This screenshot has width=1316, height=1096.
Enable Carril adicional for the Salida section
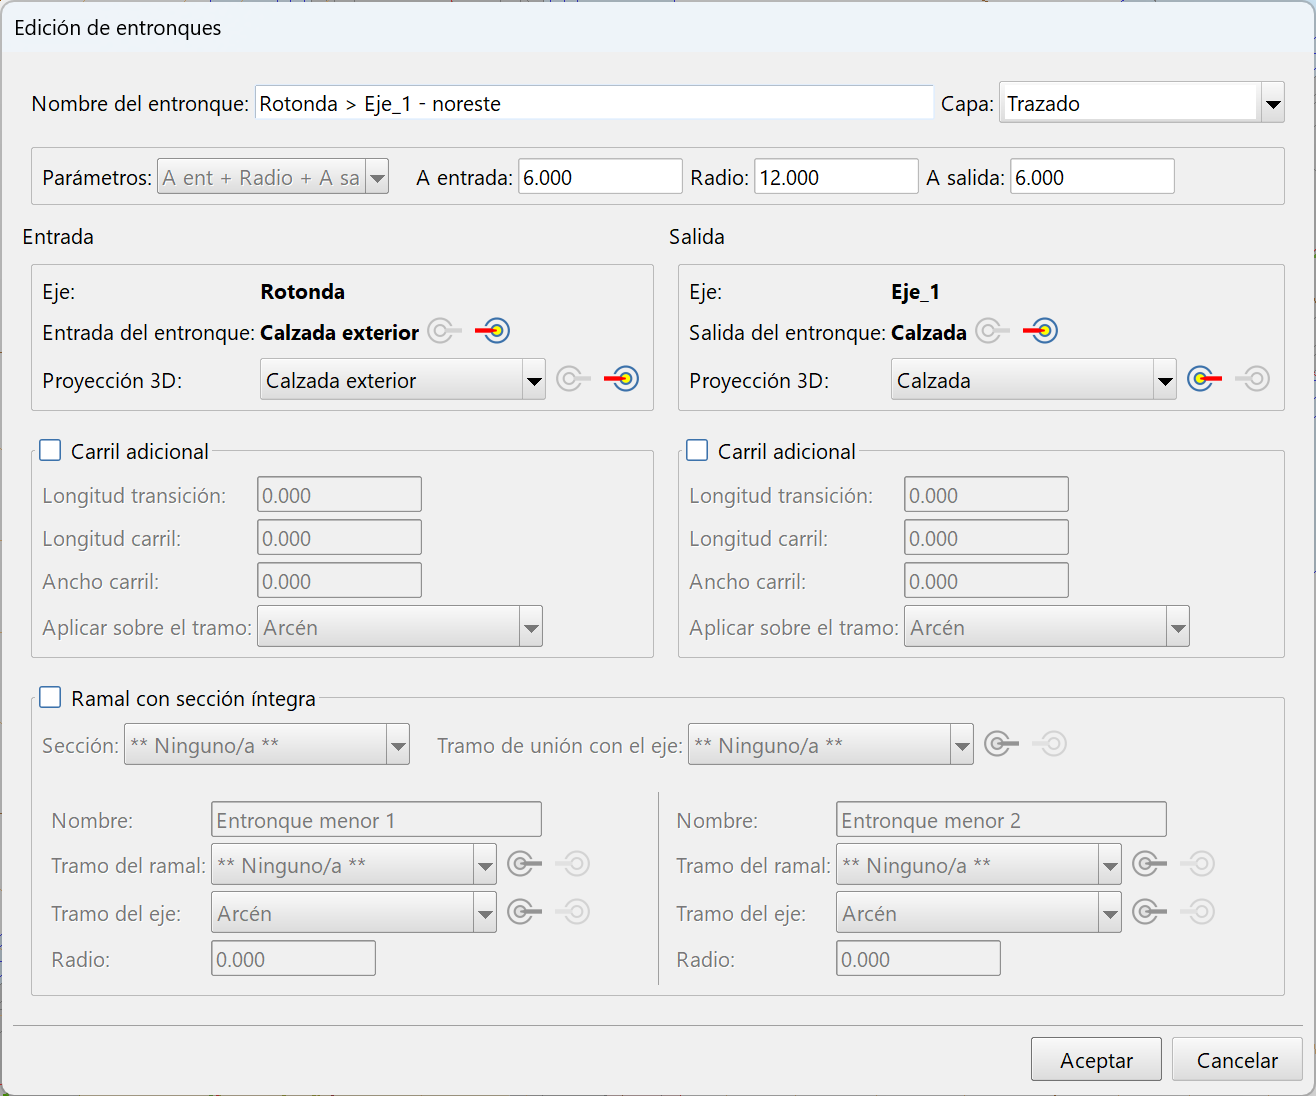pyautogui.click(x=697, y=450)
